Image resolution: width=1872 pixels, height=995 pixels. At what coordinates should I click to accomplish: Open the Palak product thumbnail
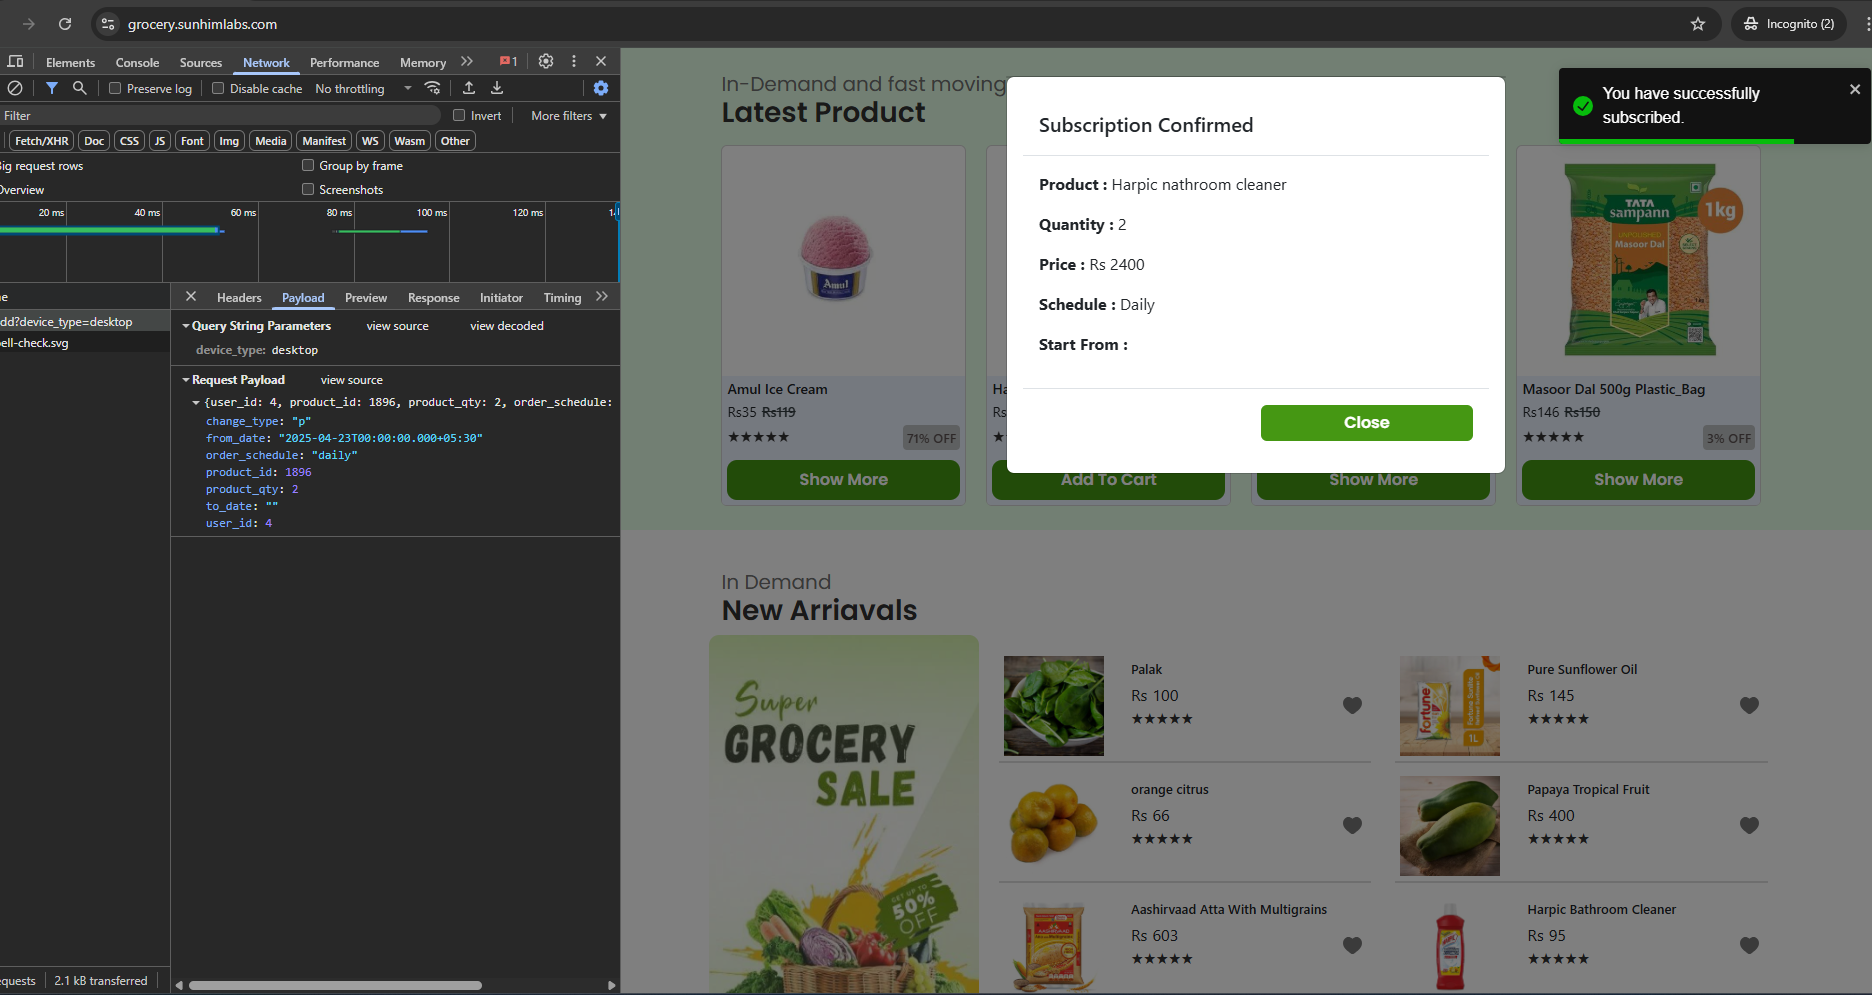(x=1054, y=706)
